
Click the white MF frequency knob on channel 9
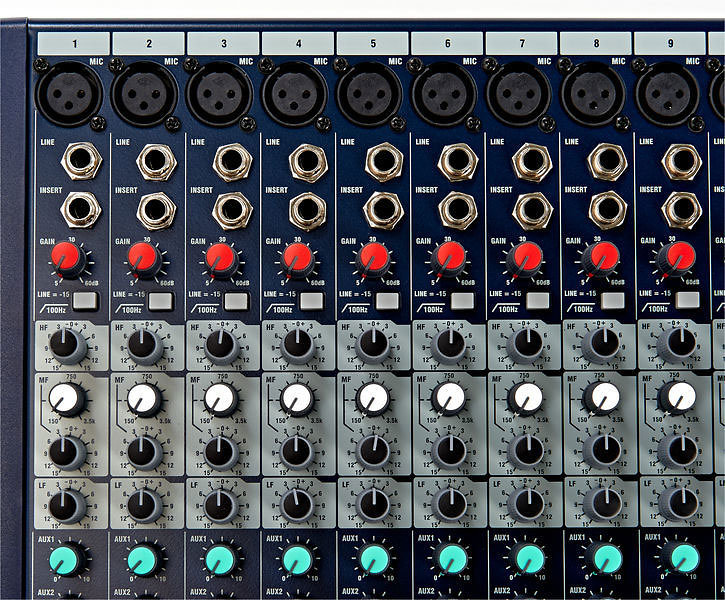point(679,398)
